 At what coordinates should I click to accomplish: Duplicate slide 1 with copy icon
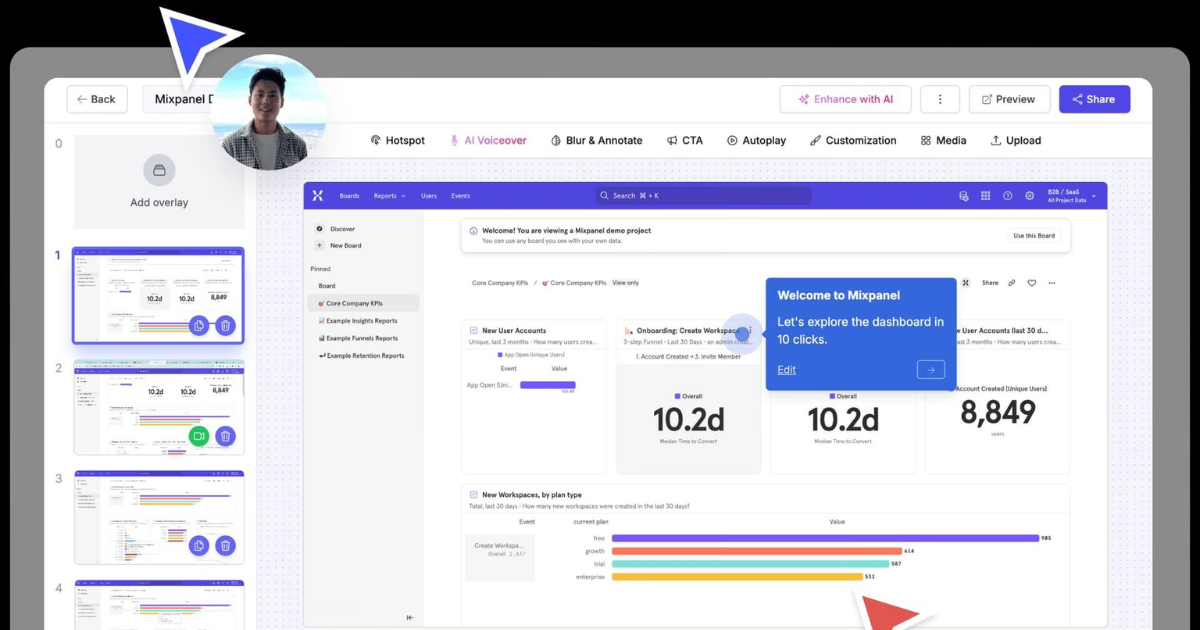pyautogui.click(x=199, y=325)
